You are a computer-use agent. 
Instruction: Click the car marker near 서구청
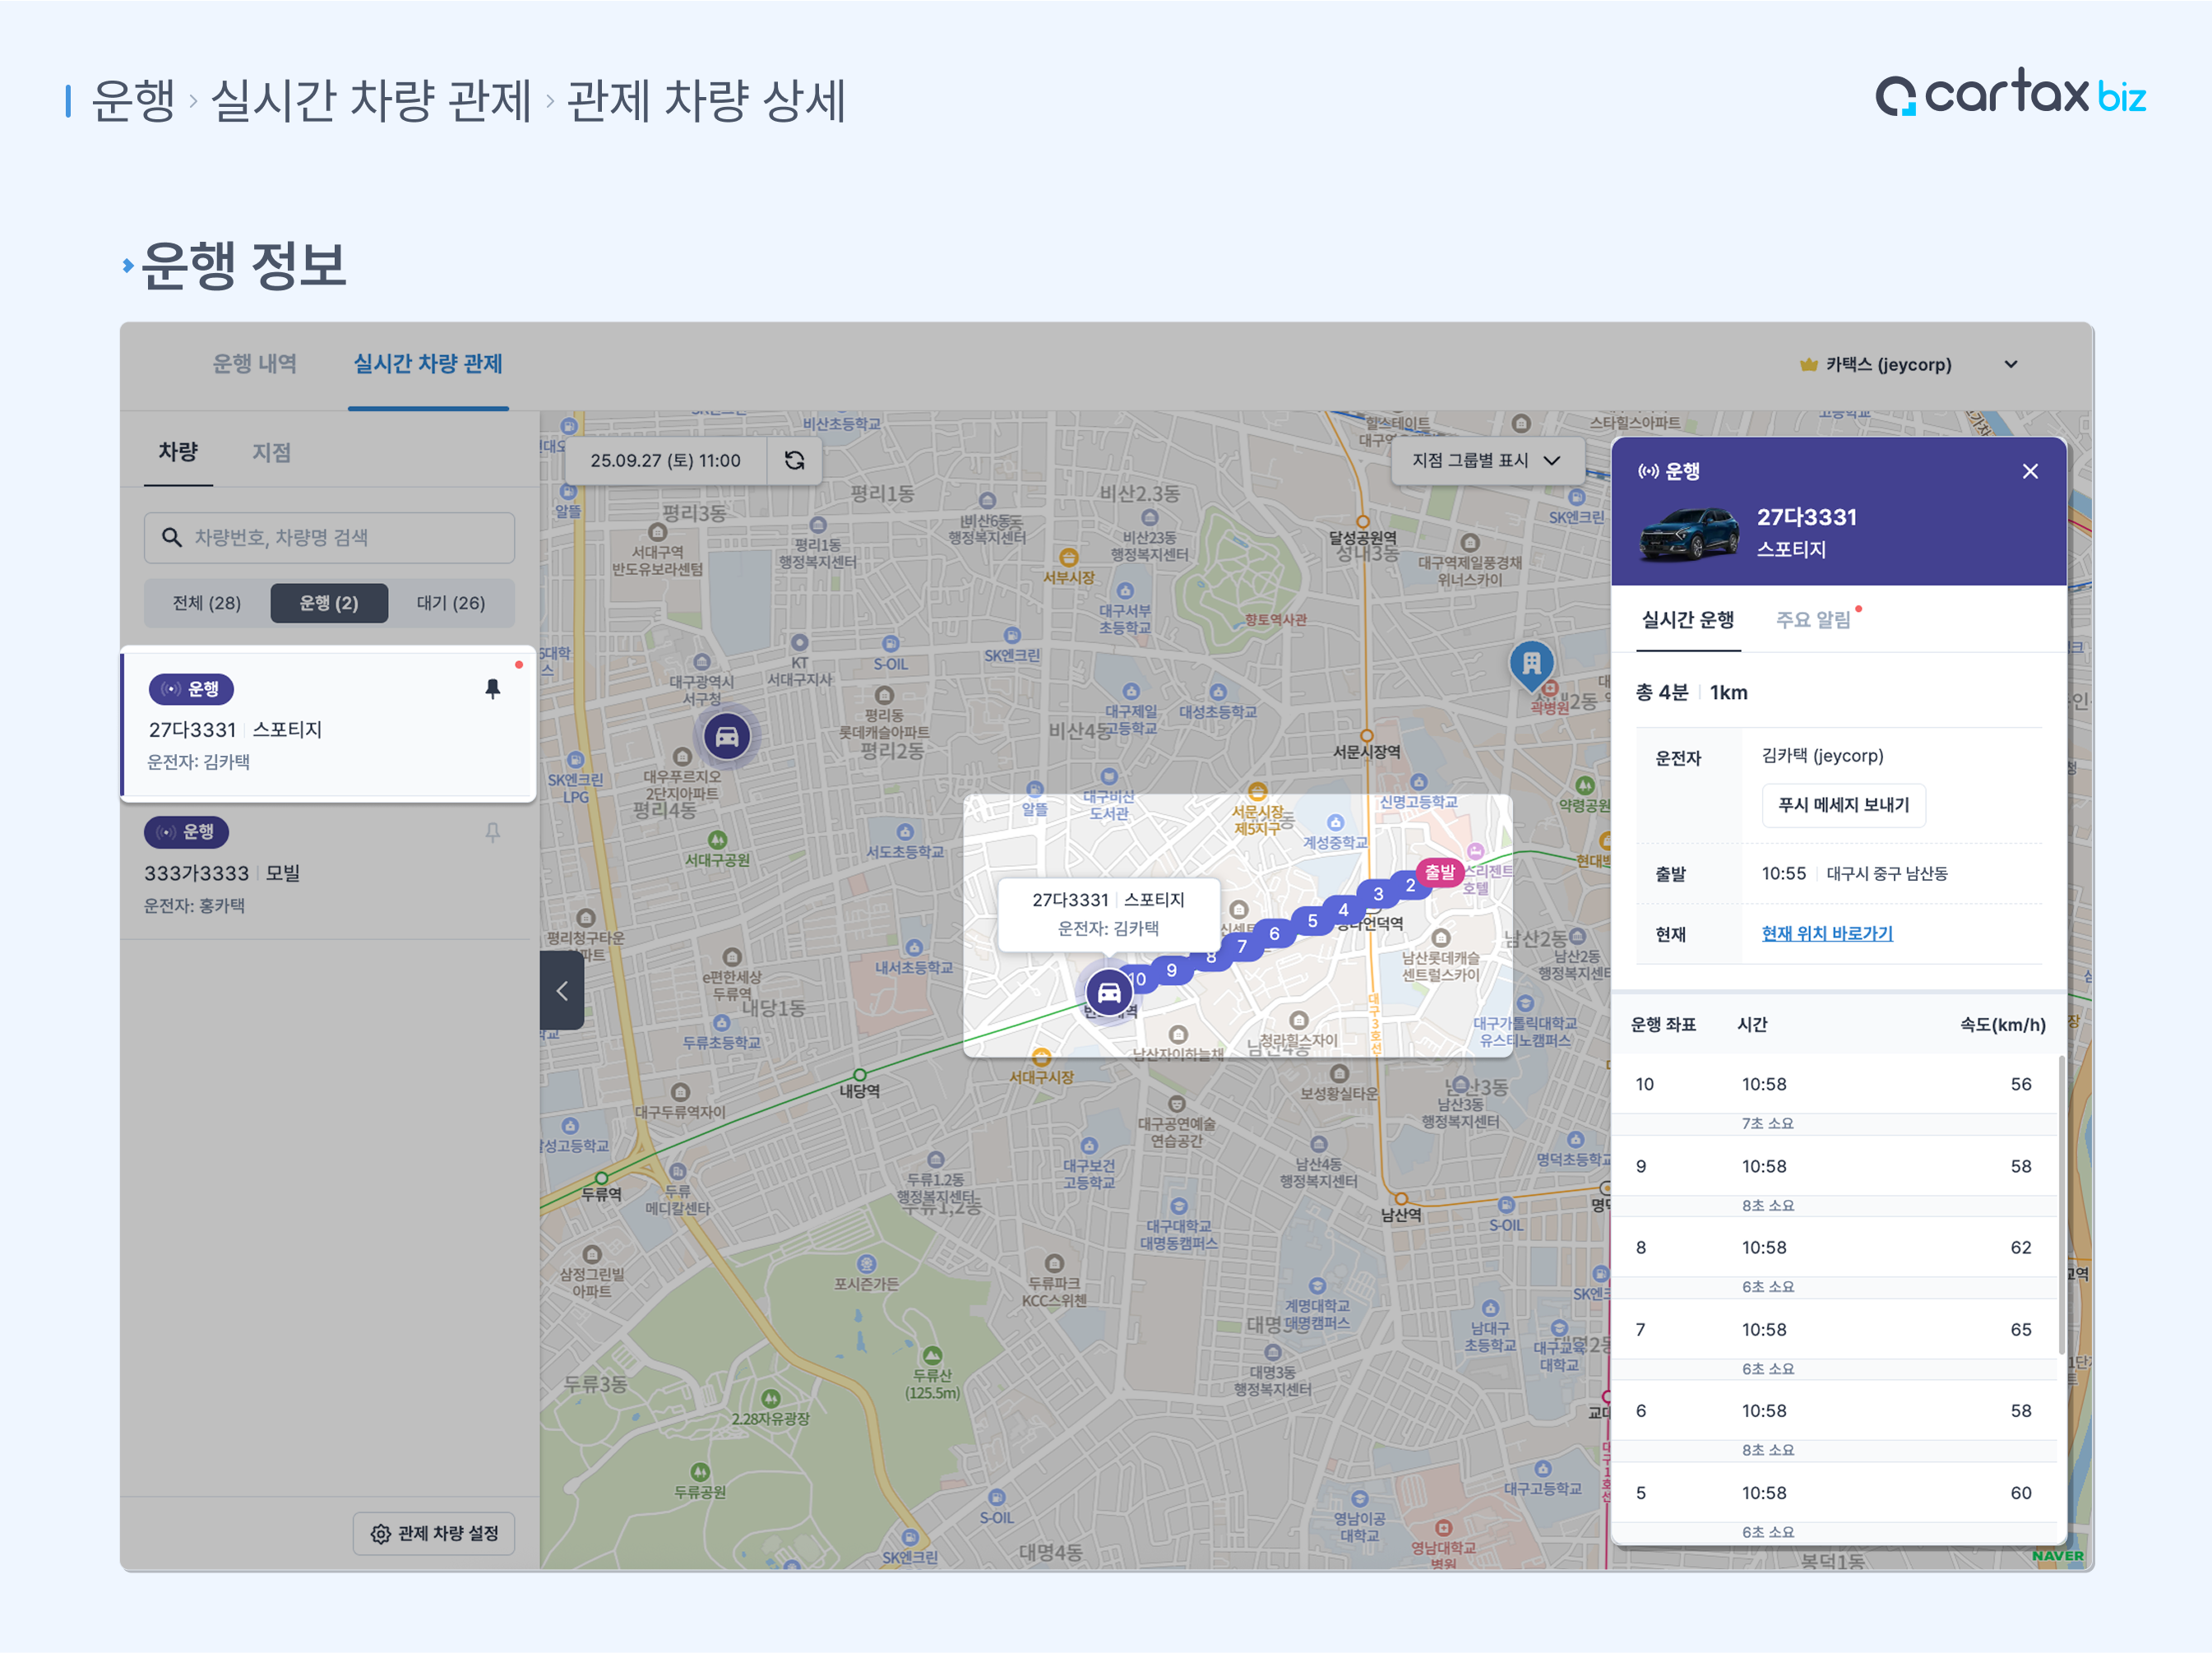tap(727, 738)
